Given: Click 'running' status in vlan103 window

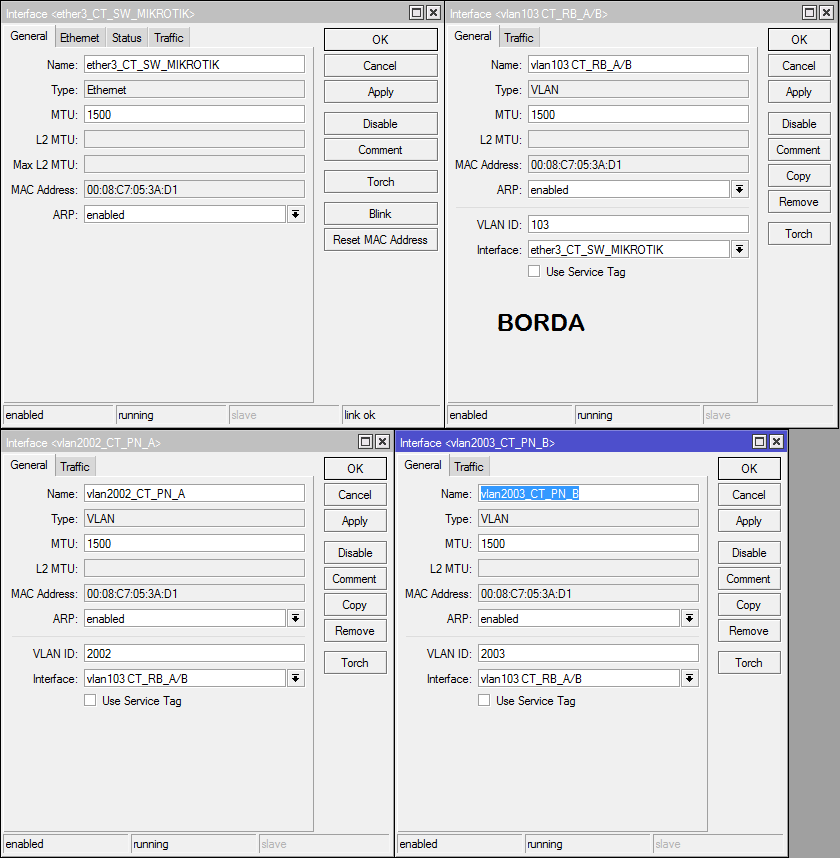Looking at the screenshot, I should (638, 415).
